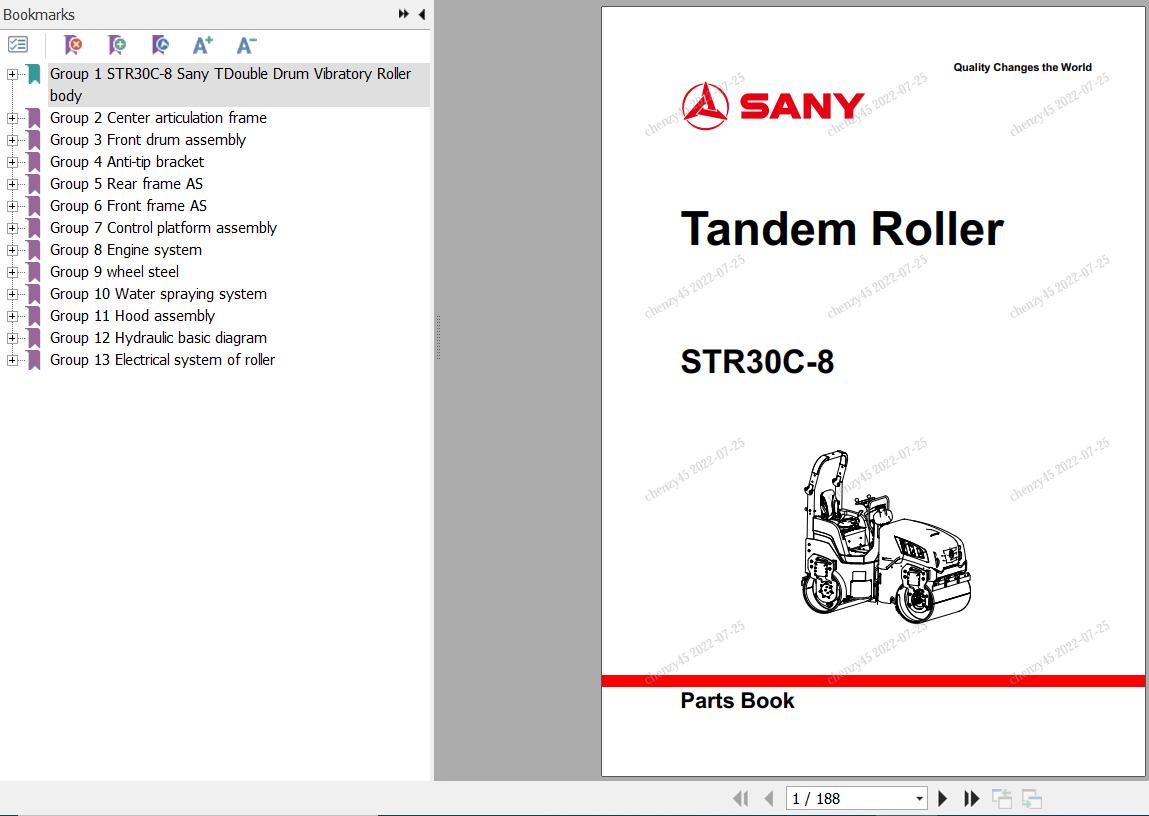Viewport: 1149px width, 816px height.
Task: Expand Group 11 Hood assembly node
Action: point(12,316)
